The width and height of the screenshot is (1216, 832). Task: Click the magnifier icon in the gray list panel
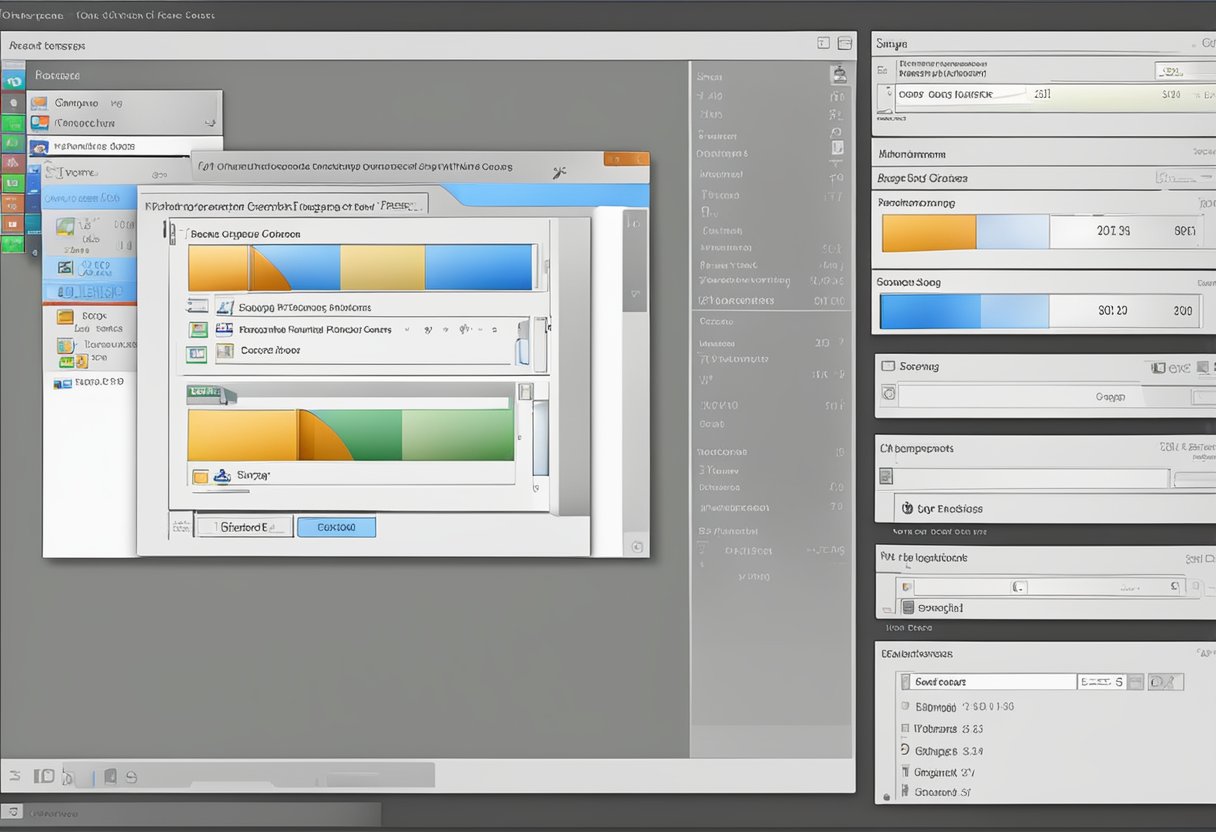pos(835,133)
